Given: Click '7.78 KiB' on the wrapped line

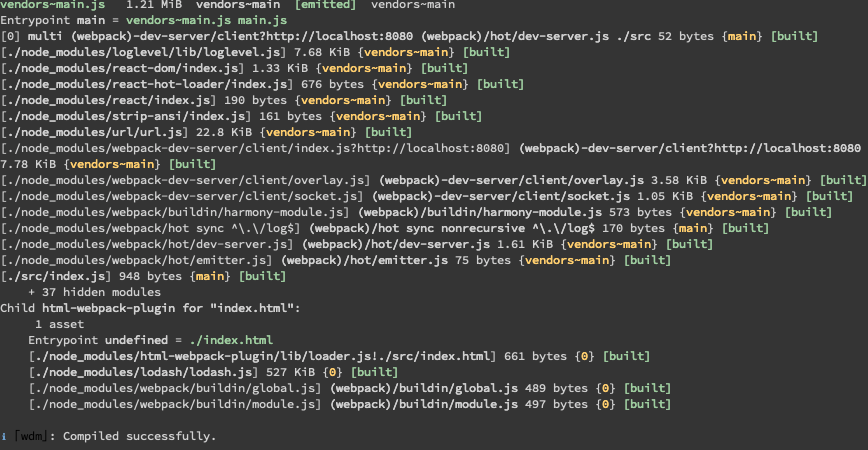Looking at the screenshot, I should coord(28,164).
